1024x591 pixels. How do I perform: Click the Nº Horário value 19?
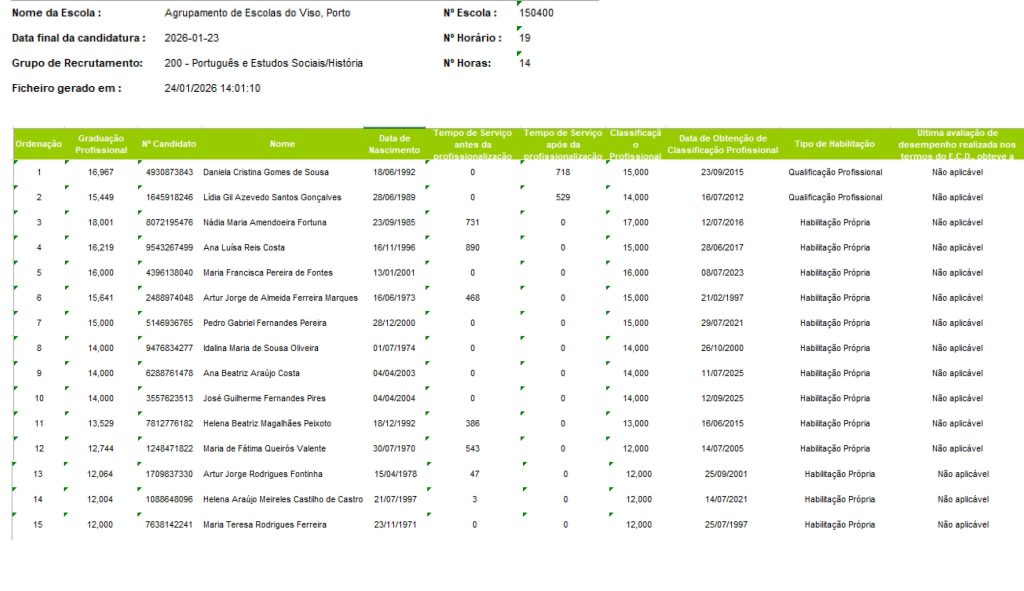click(x=525, y=38)
